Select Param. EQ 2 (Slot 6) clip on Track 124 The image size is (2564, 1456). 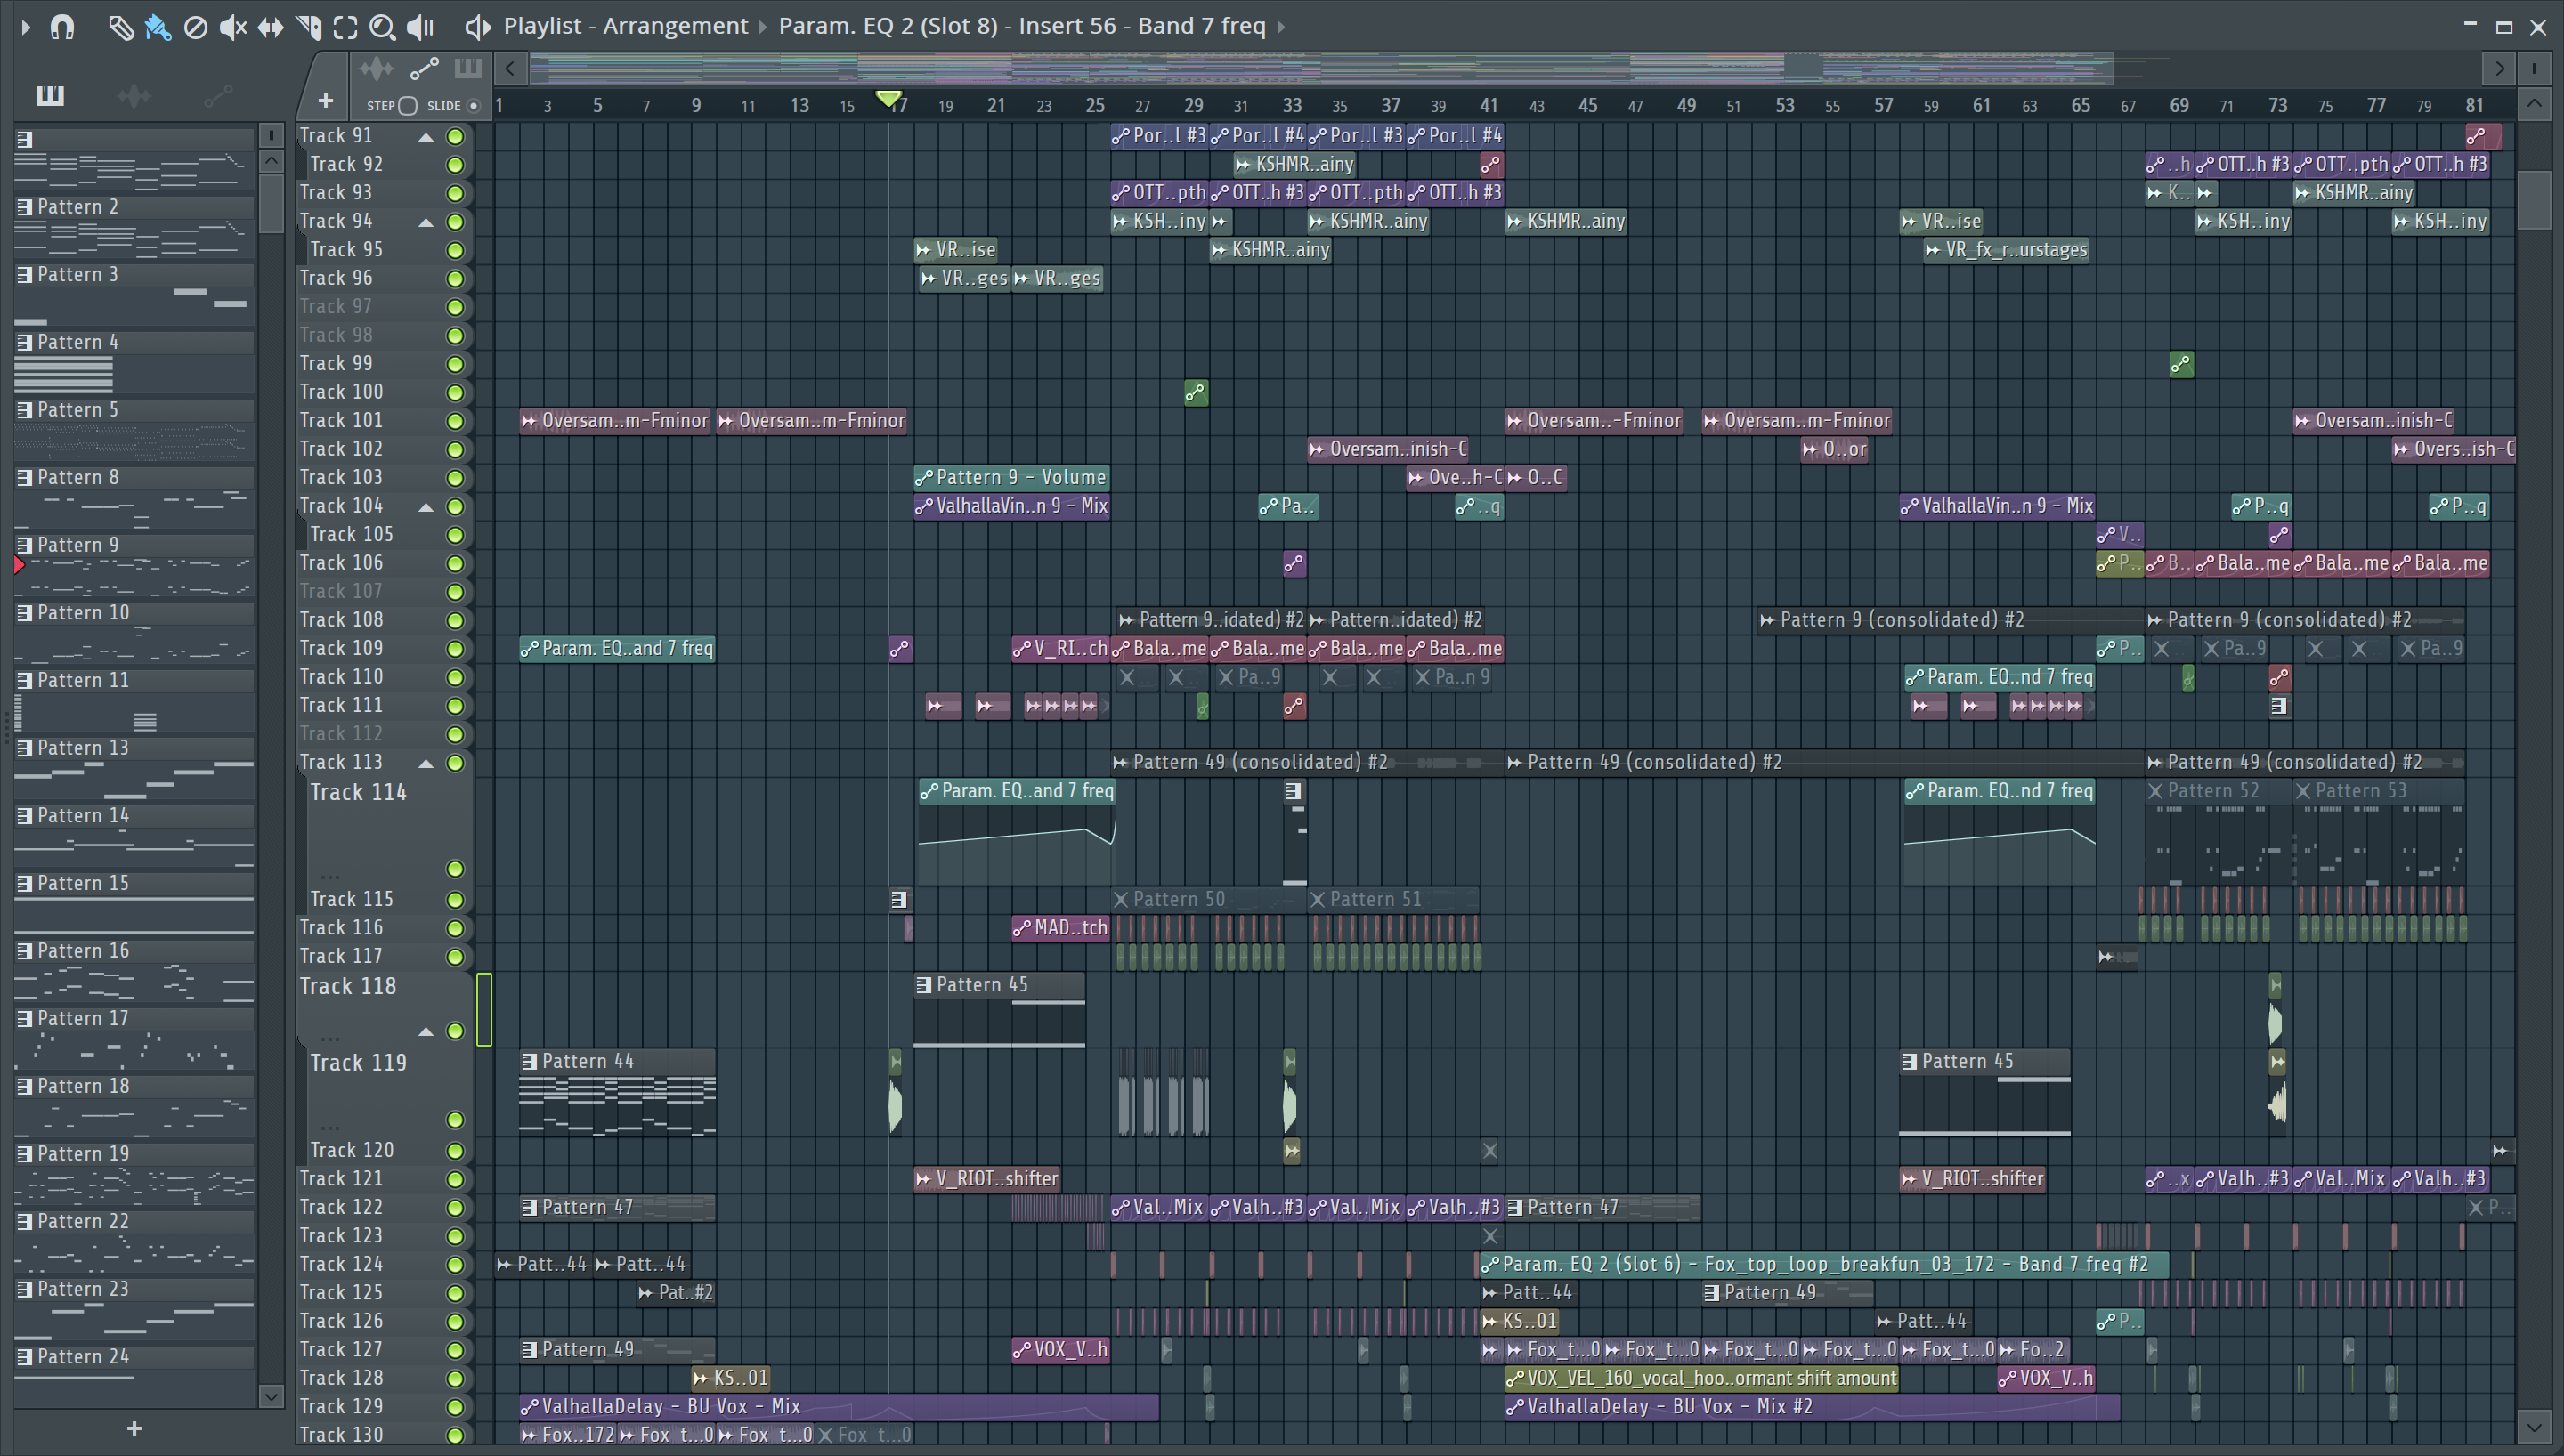pyautogui.click(x=1824, y=1265)
